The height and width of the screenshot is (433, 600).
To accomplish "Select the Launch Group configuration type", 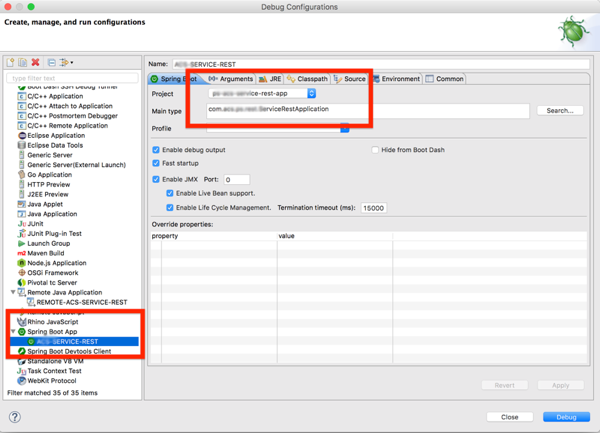I will pyautogui.click(x=49, y=244).
